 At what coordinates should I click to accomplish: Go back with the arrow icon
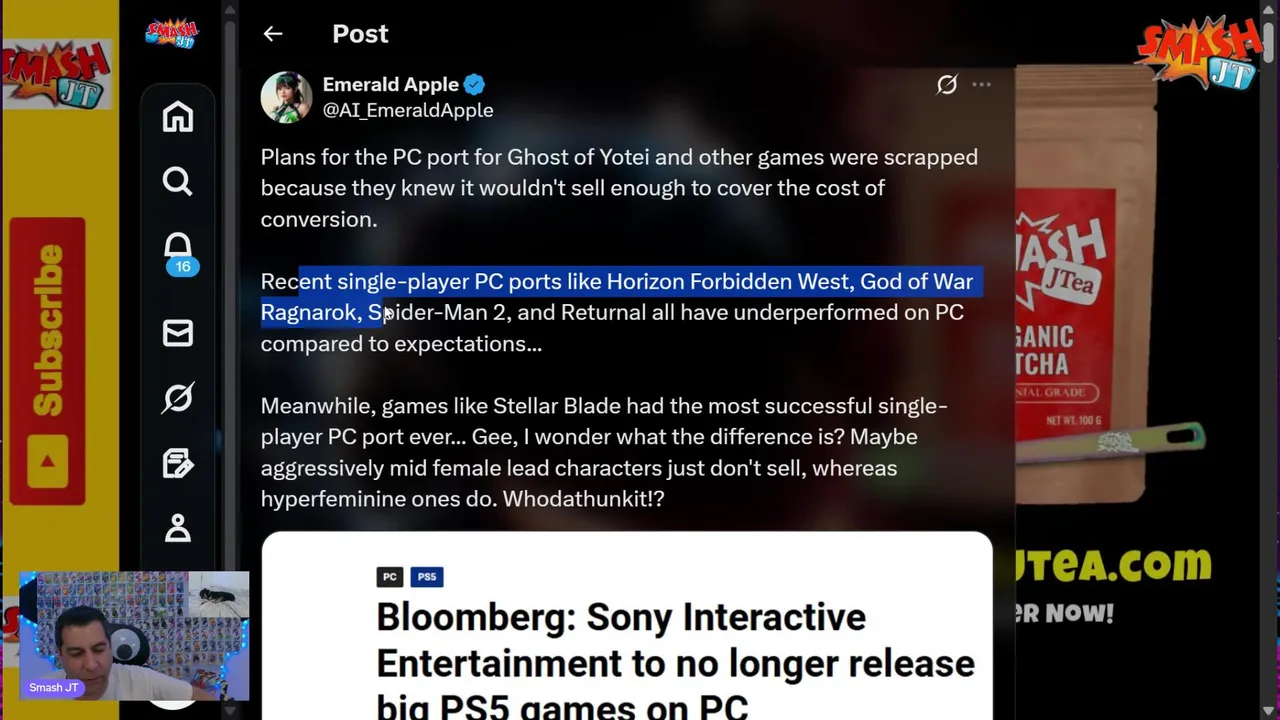point(273,34)
